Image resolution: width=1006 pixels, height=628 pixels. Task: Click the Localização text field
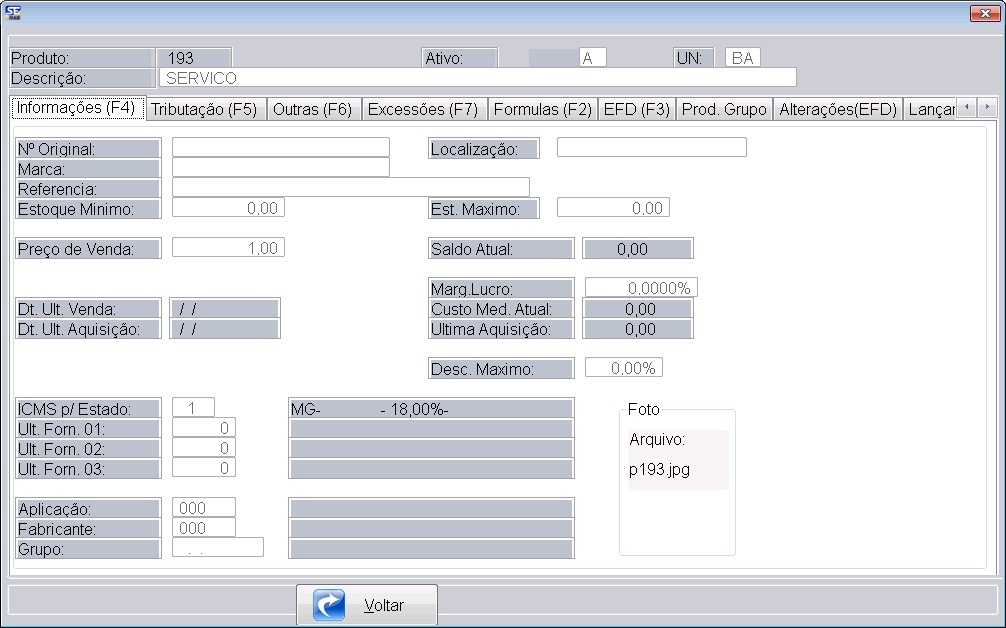pos(651,148)
